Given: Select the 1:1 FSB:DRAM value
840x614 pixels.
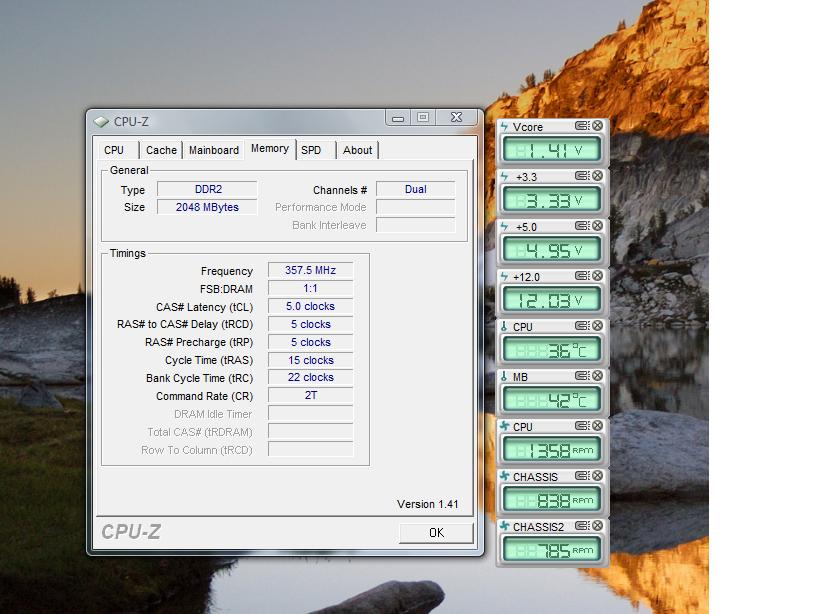Looking at the screenshot, I should (x=311, y=288).
